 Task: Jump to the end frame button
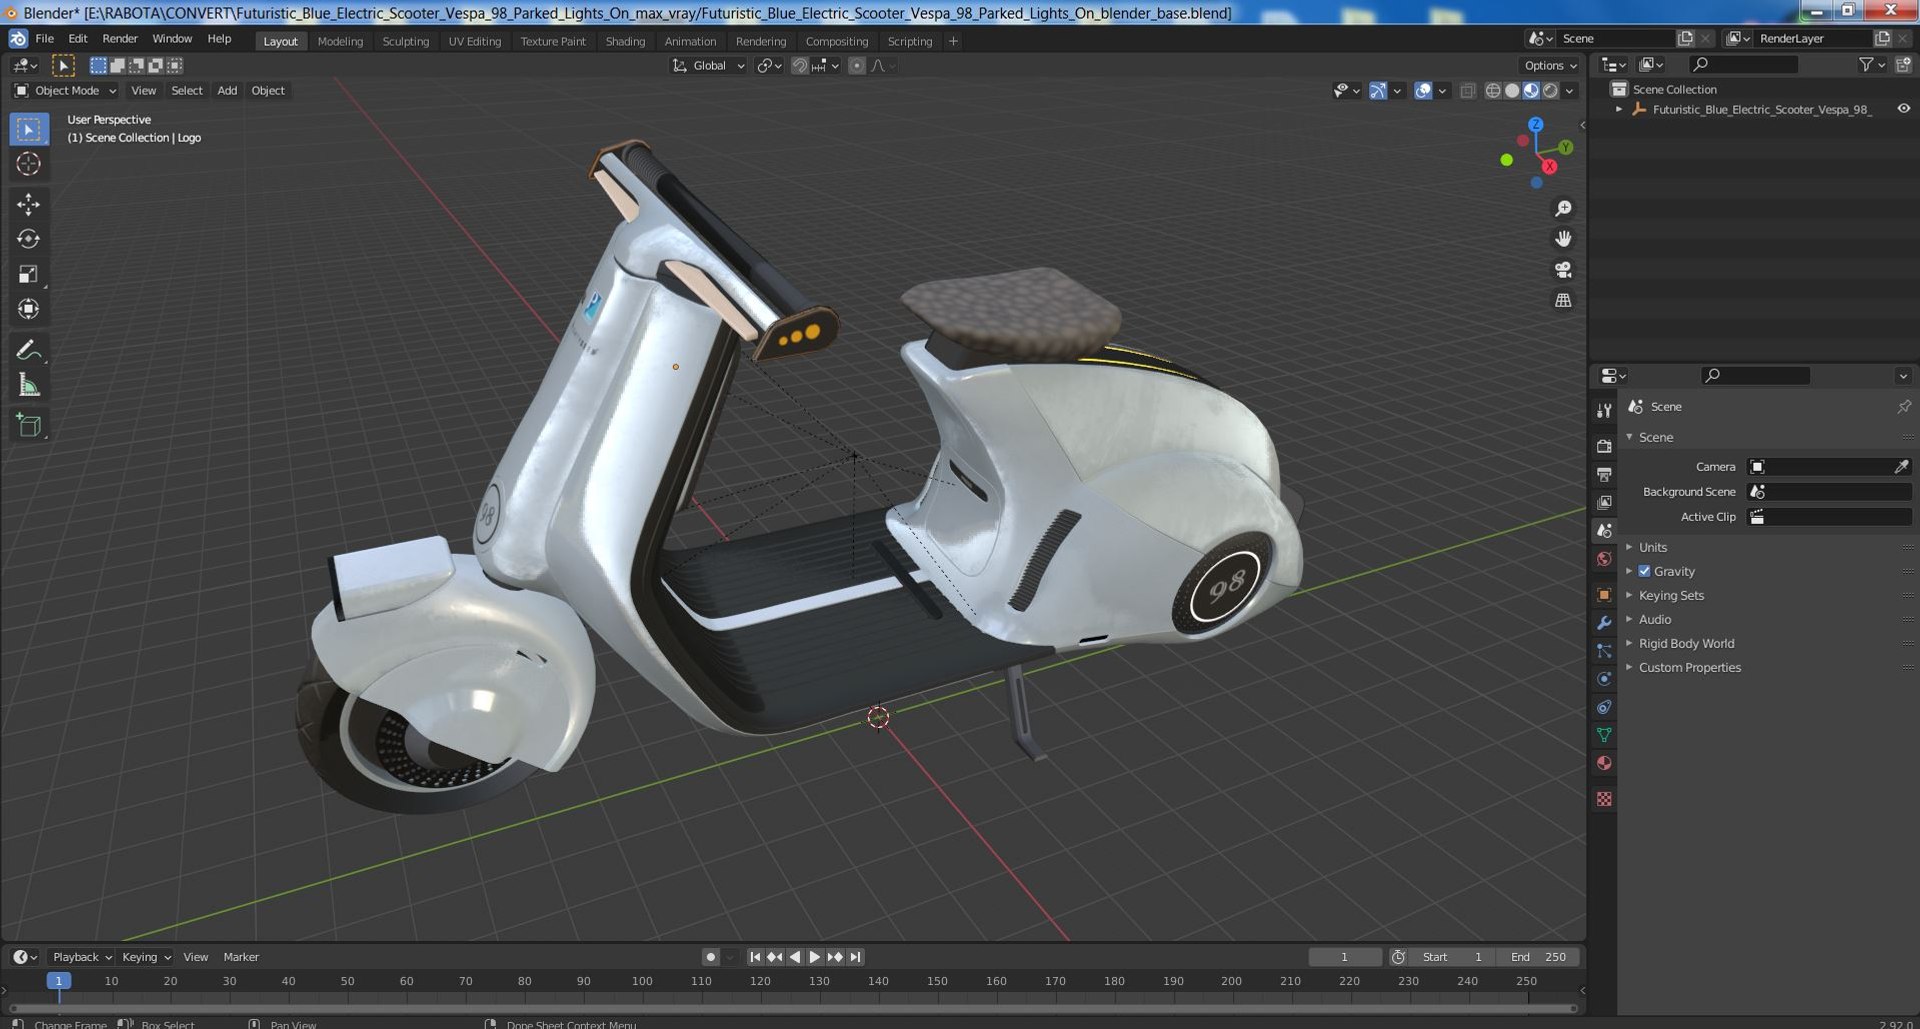pos(855,957)
